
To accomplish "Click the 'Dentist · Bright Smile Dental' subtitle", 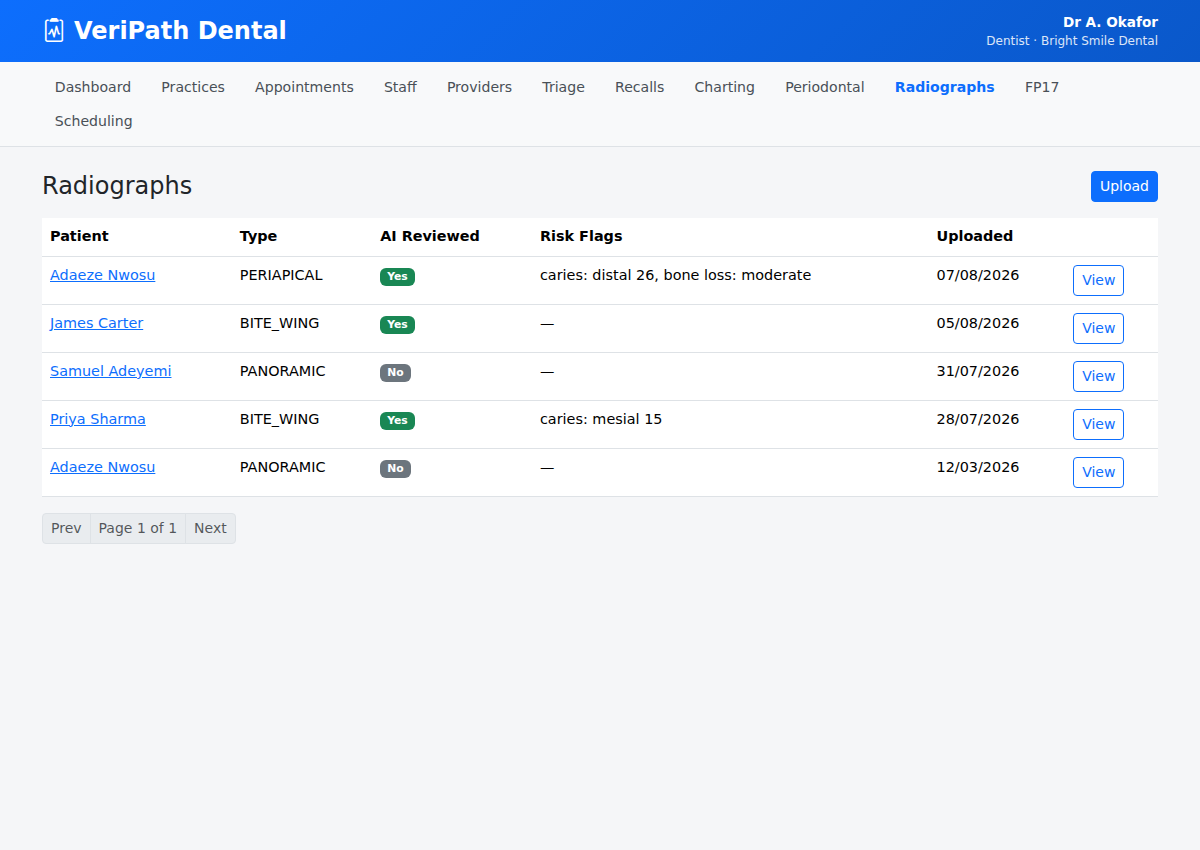I will click(1072, 41).
